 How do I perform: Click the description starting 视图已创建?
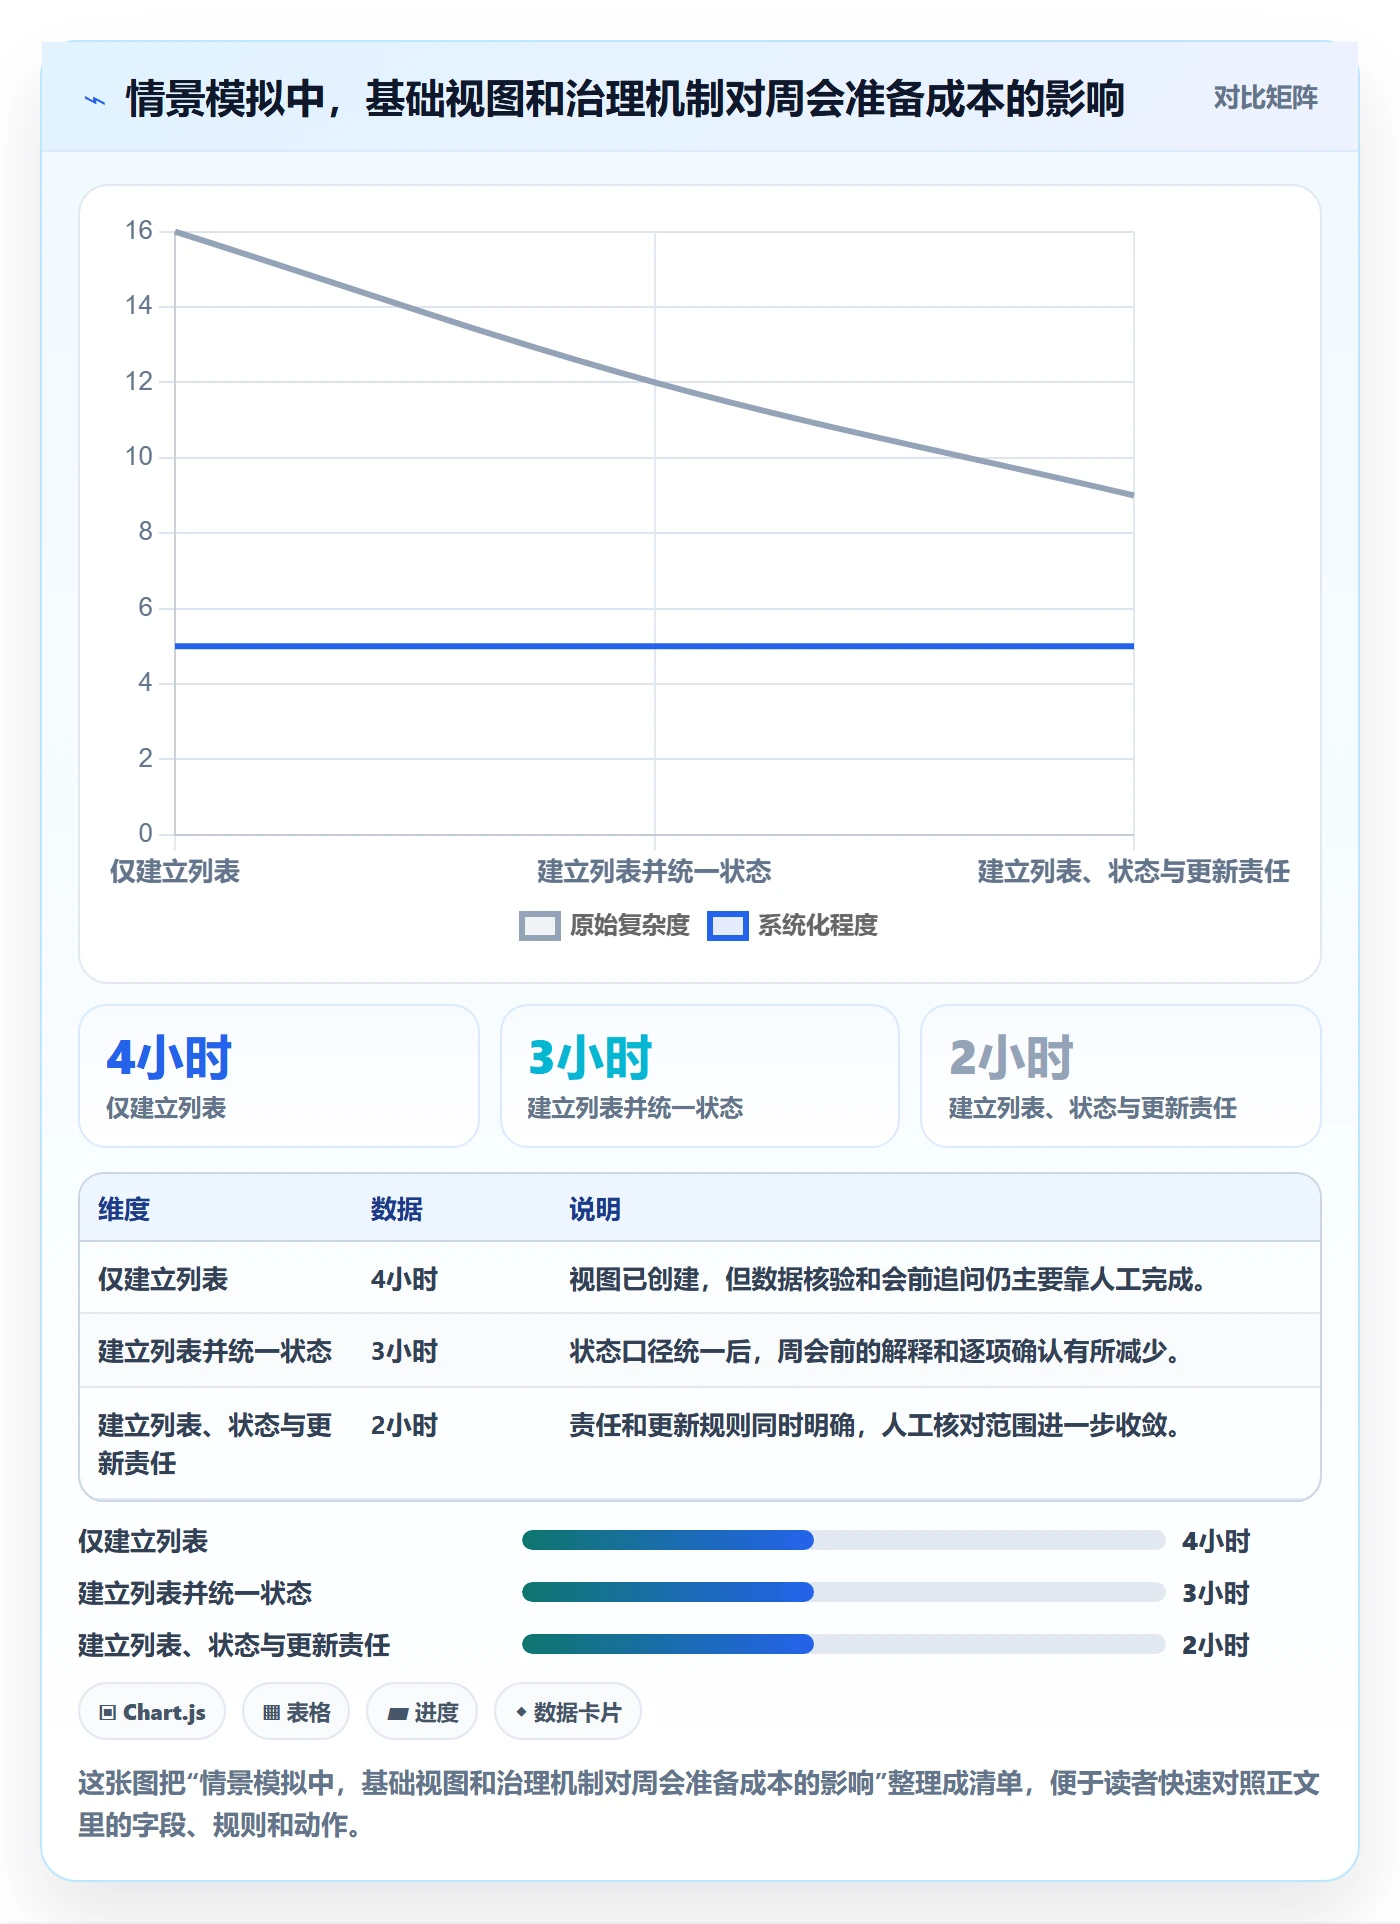tap(889, 1279)
